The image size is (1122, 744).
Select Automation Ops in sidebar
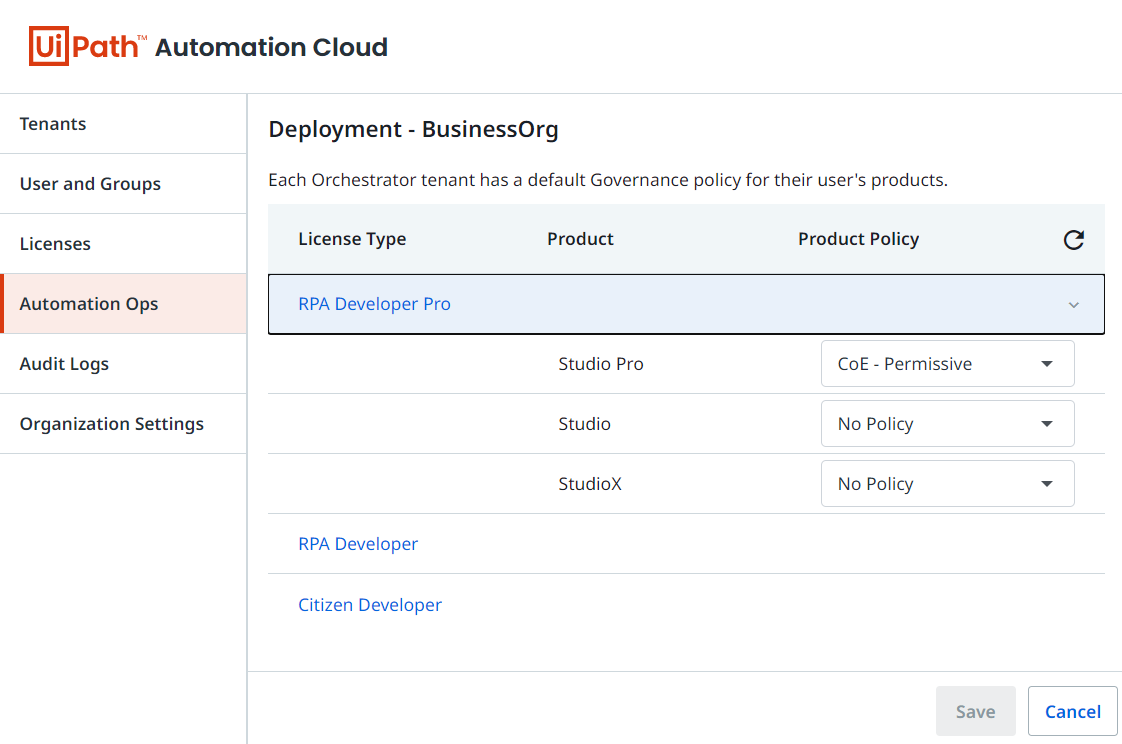point(123,304)
